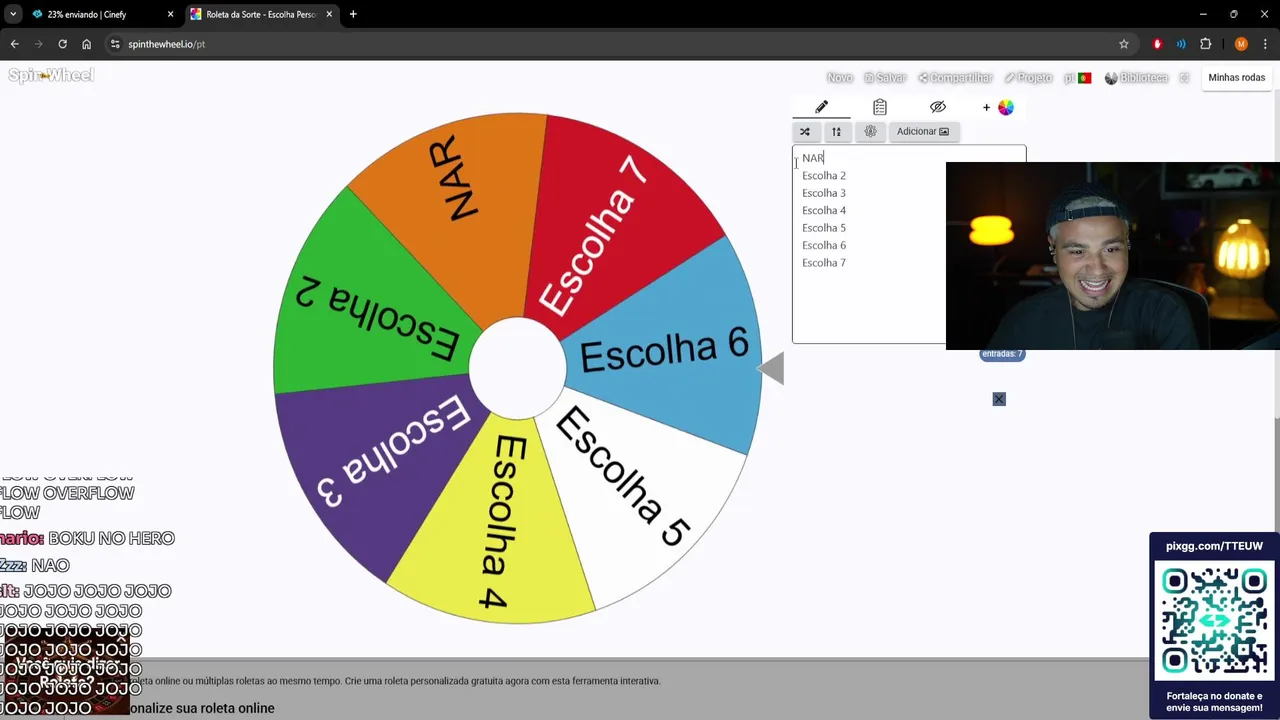
Task: Click the Novo wheel button
Action: tap(840, 77)
